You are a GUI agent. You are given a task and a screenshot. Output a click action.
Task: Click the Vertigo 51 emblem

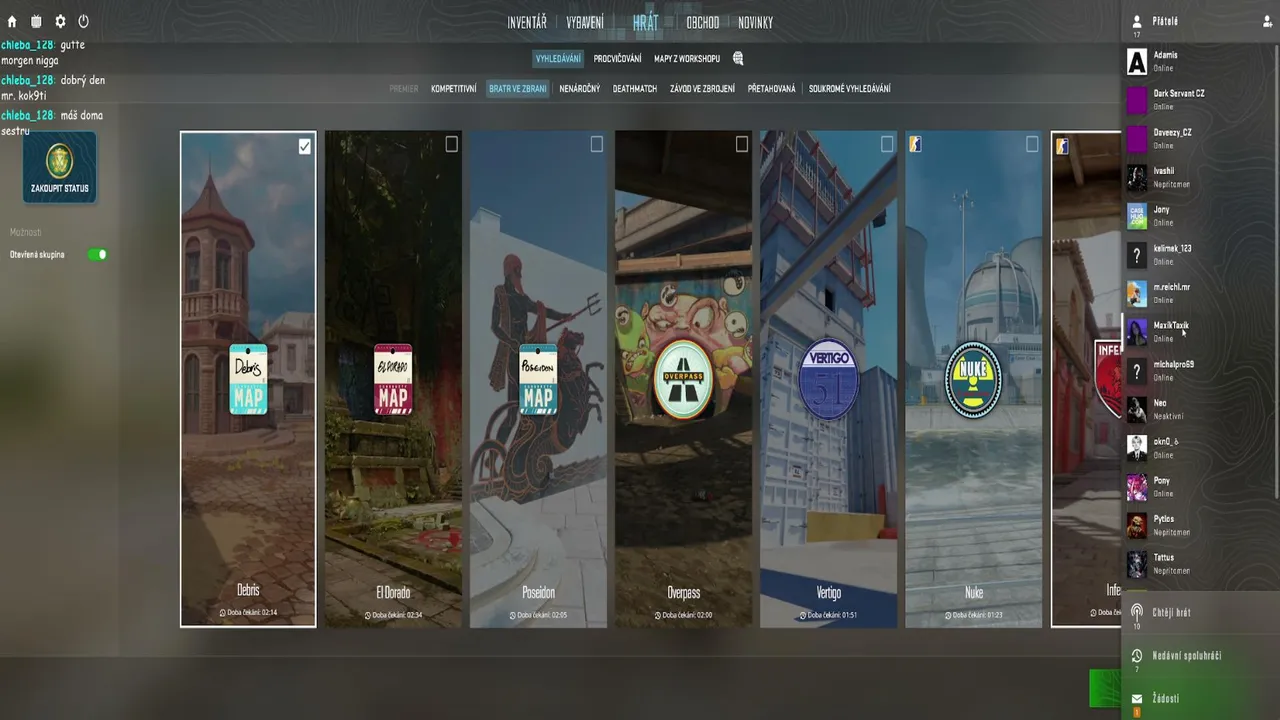pos(828,379)
